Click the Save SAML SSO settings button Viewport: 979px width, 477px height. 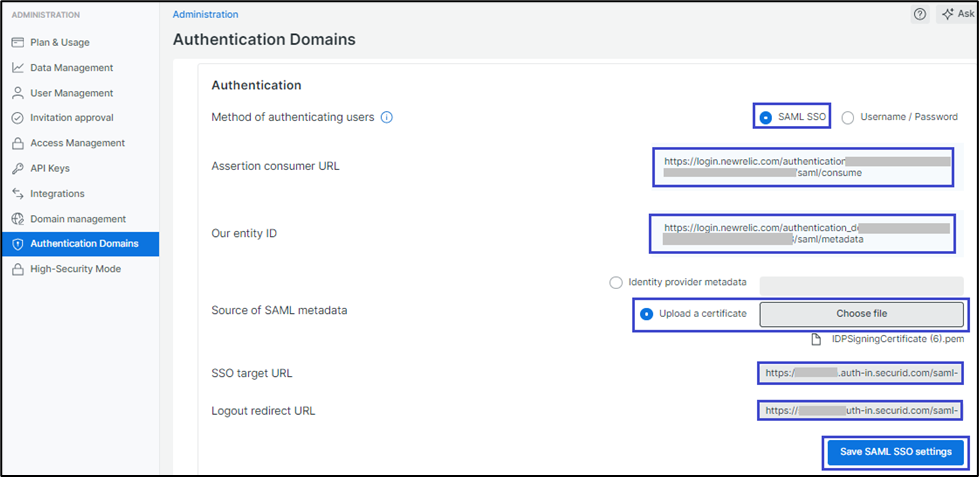point(895,452)
